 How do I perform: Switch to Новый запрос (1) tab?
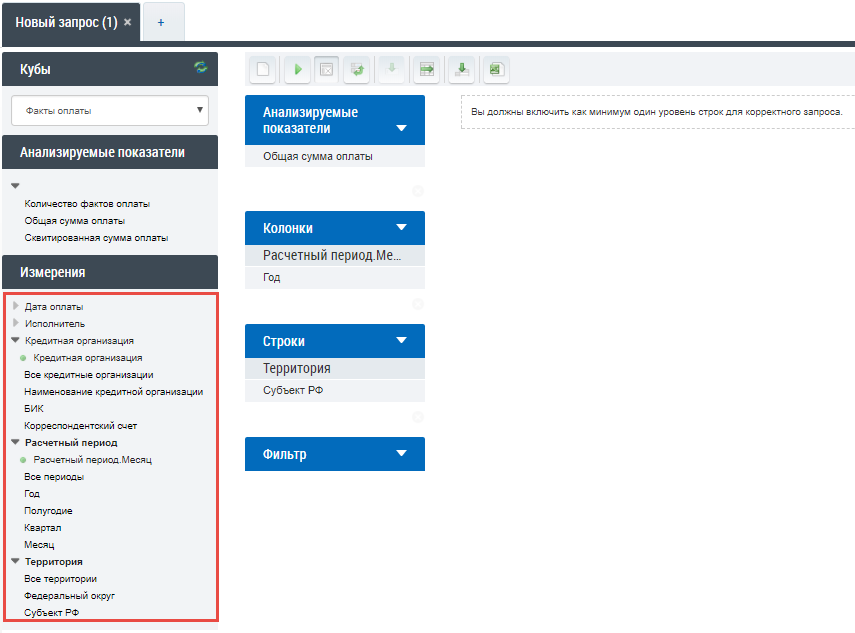pos(66,22)
